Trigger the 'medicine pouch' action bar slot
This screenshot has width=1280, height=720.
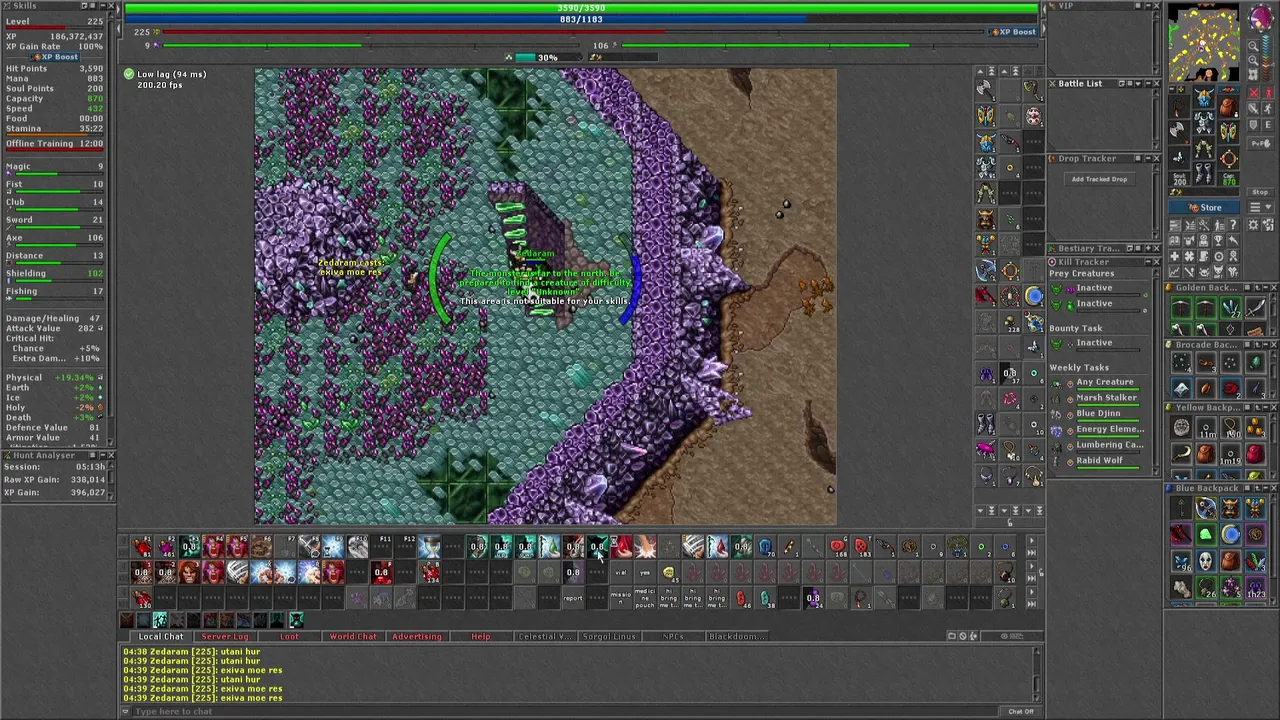click(x=645, y=598)
